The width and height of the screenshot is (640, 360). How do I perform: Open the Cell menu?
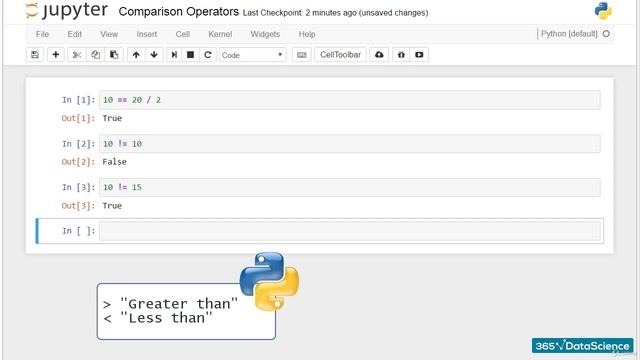pos(182,34)
